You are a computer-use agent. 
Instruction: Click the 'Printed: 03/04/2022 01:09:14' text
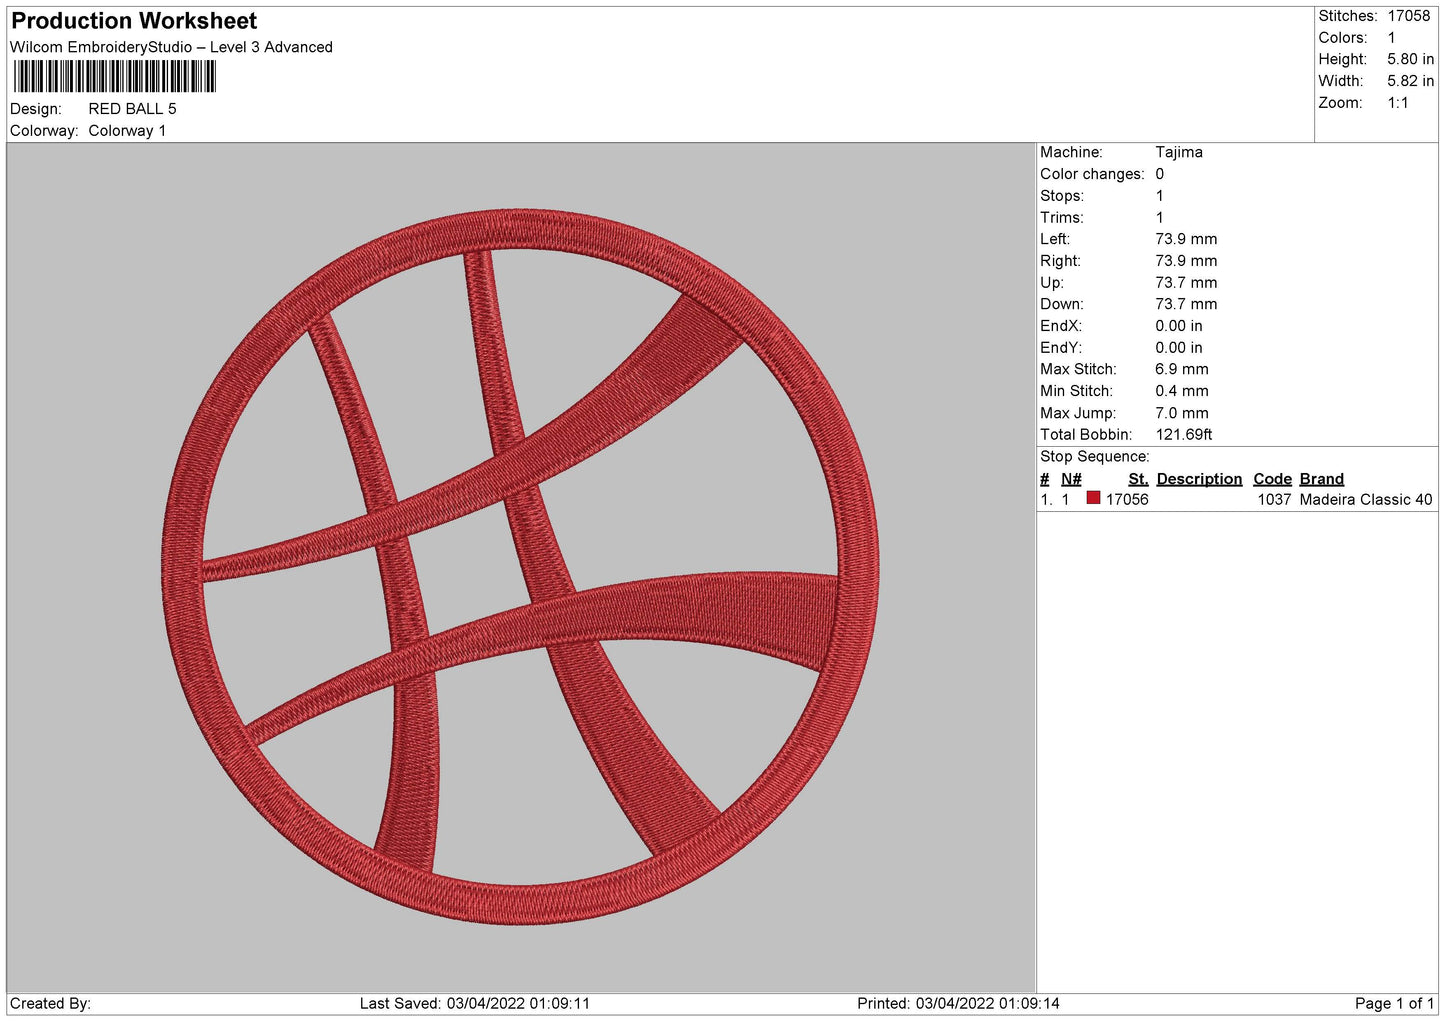958,1004
